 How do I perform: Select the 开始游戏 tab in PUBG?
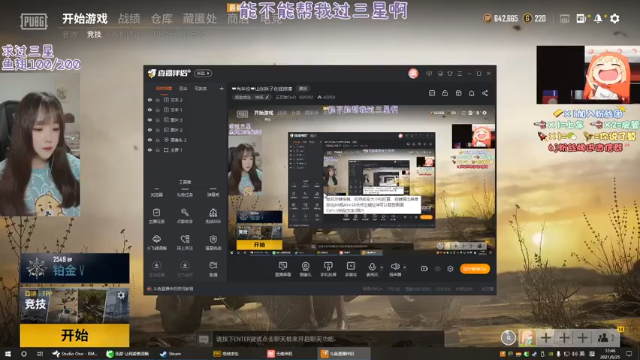pos(84,19)
